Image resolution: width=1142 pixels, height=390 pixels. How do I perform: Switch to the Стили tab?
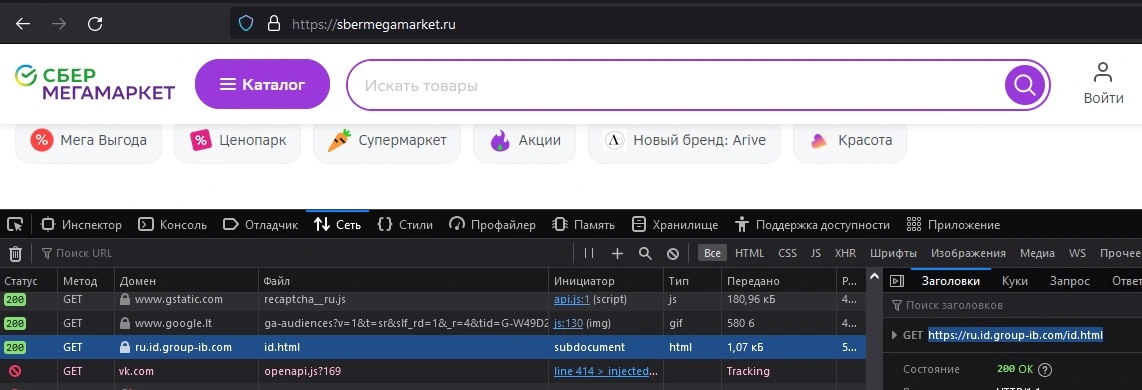pyautogui.click(x=406, y=225)
